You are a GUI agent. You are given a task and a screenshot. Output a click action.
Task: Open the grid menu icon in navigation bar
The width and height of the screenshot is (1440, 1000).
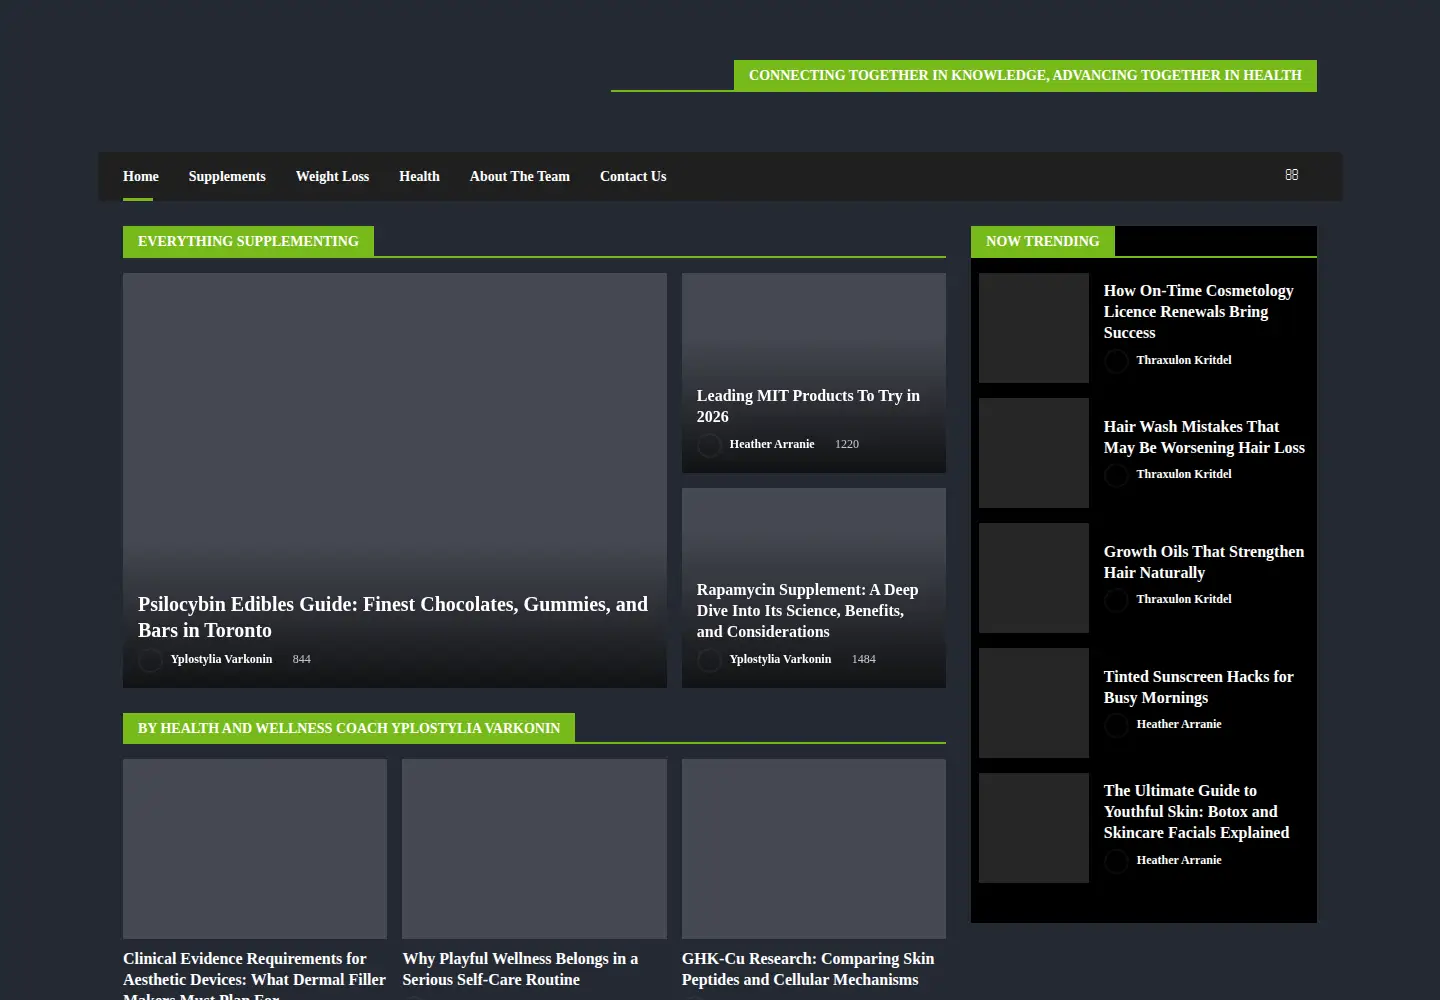[1291, 175]
